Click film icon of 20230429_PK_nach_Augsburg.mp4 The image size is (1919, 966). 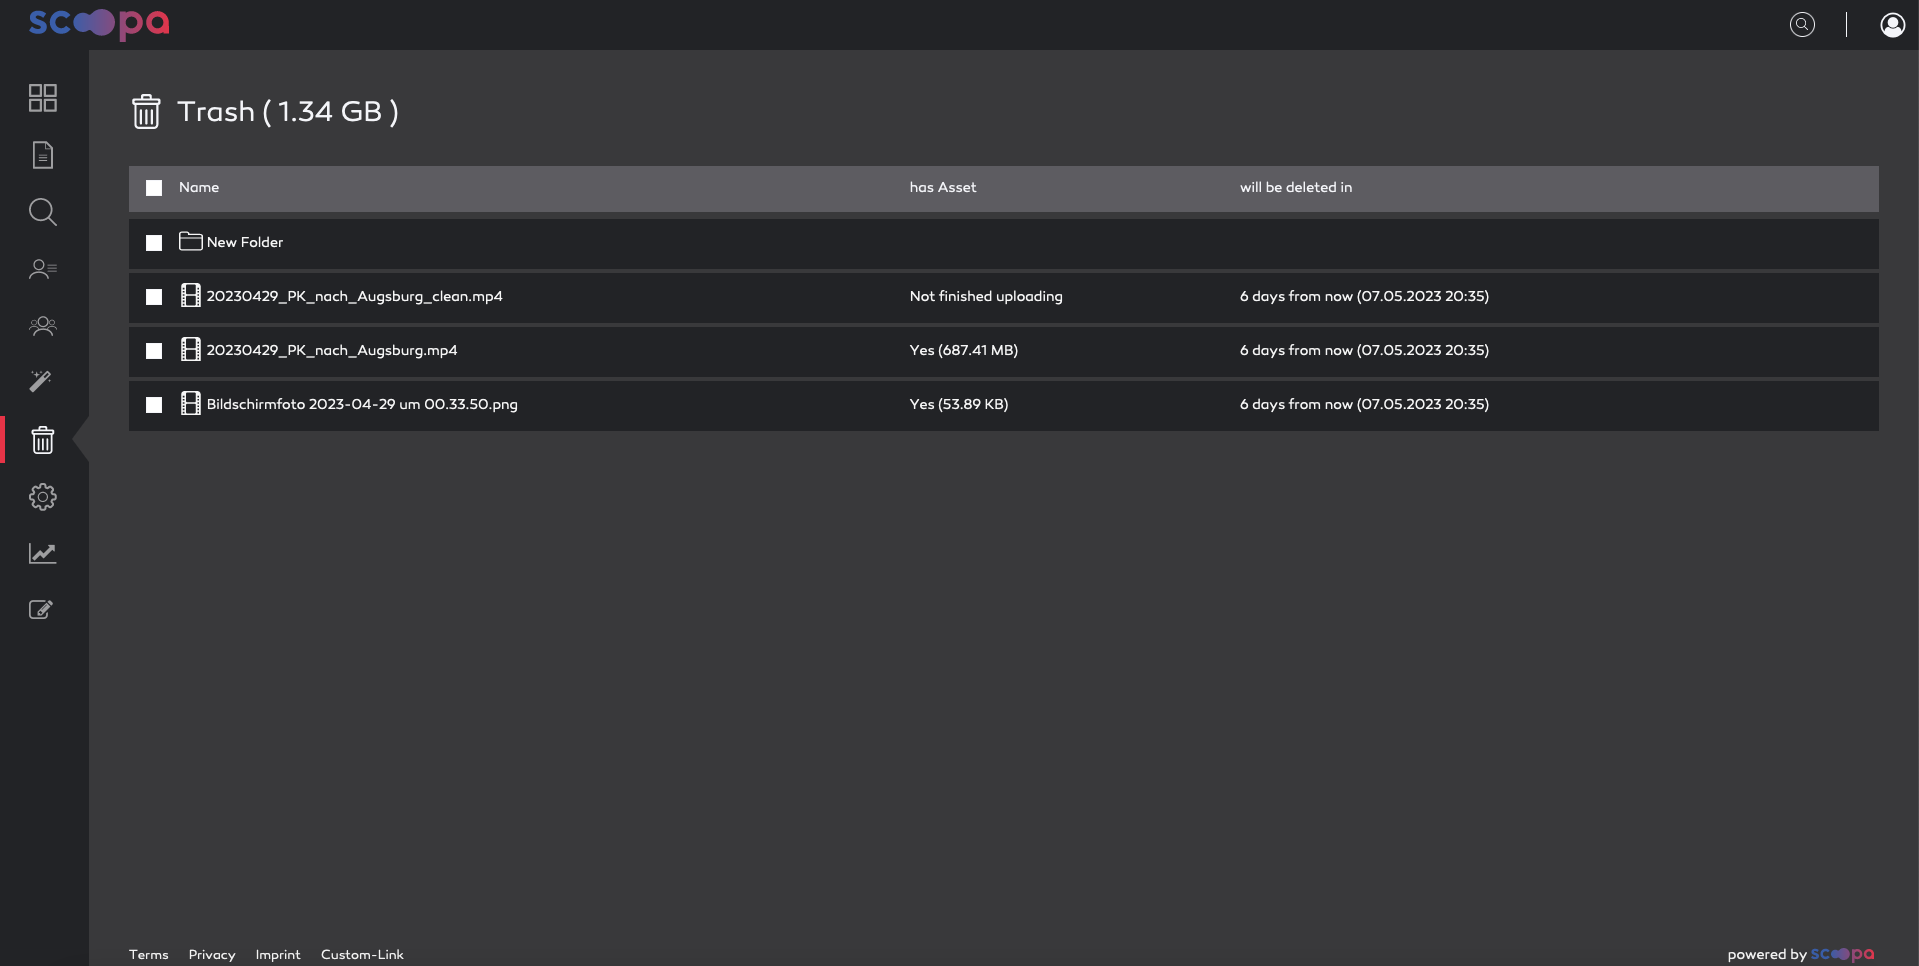click(x=190, y=349)
